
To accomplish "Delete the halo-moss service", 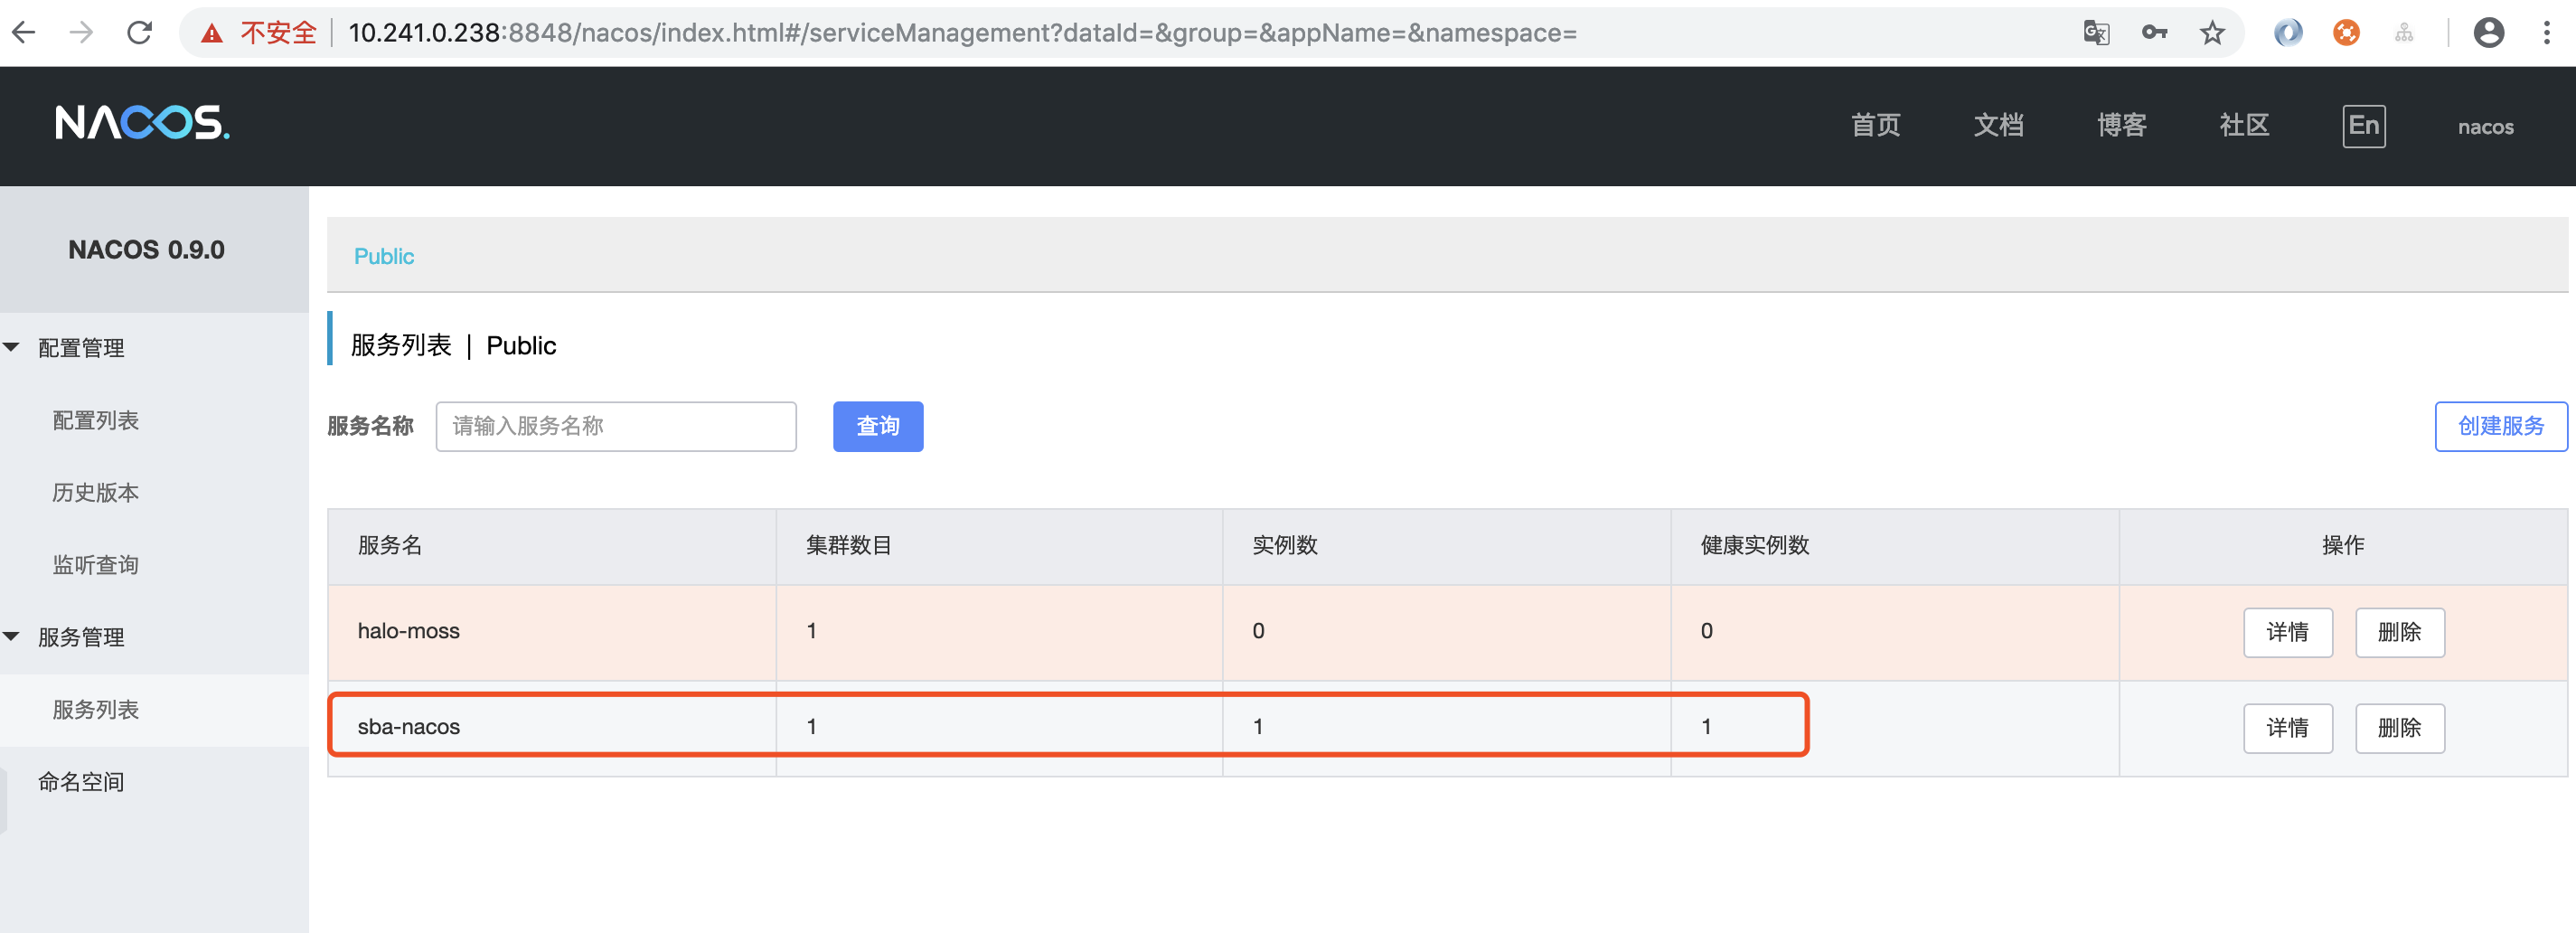I will (2399, 632).
